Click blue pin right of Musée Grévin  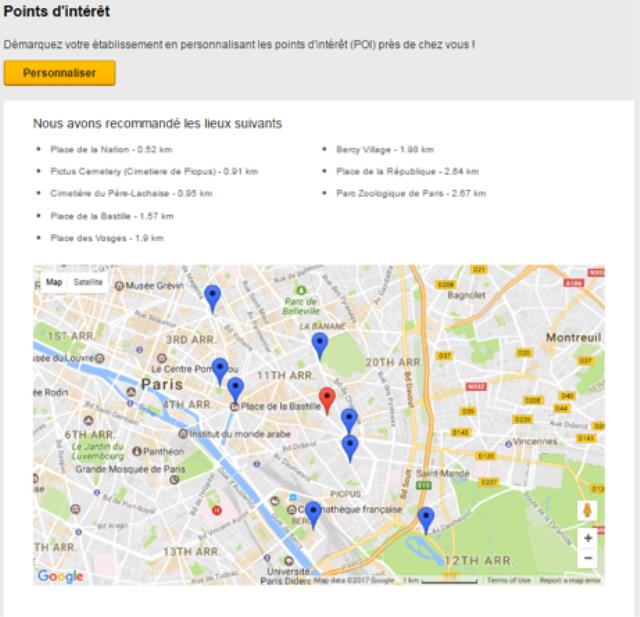pyautogui.click(x=212, y=298)
